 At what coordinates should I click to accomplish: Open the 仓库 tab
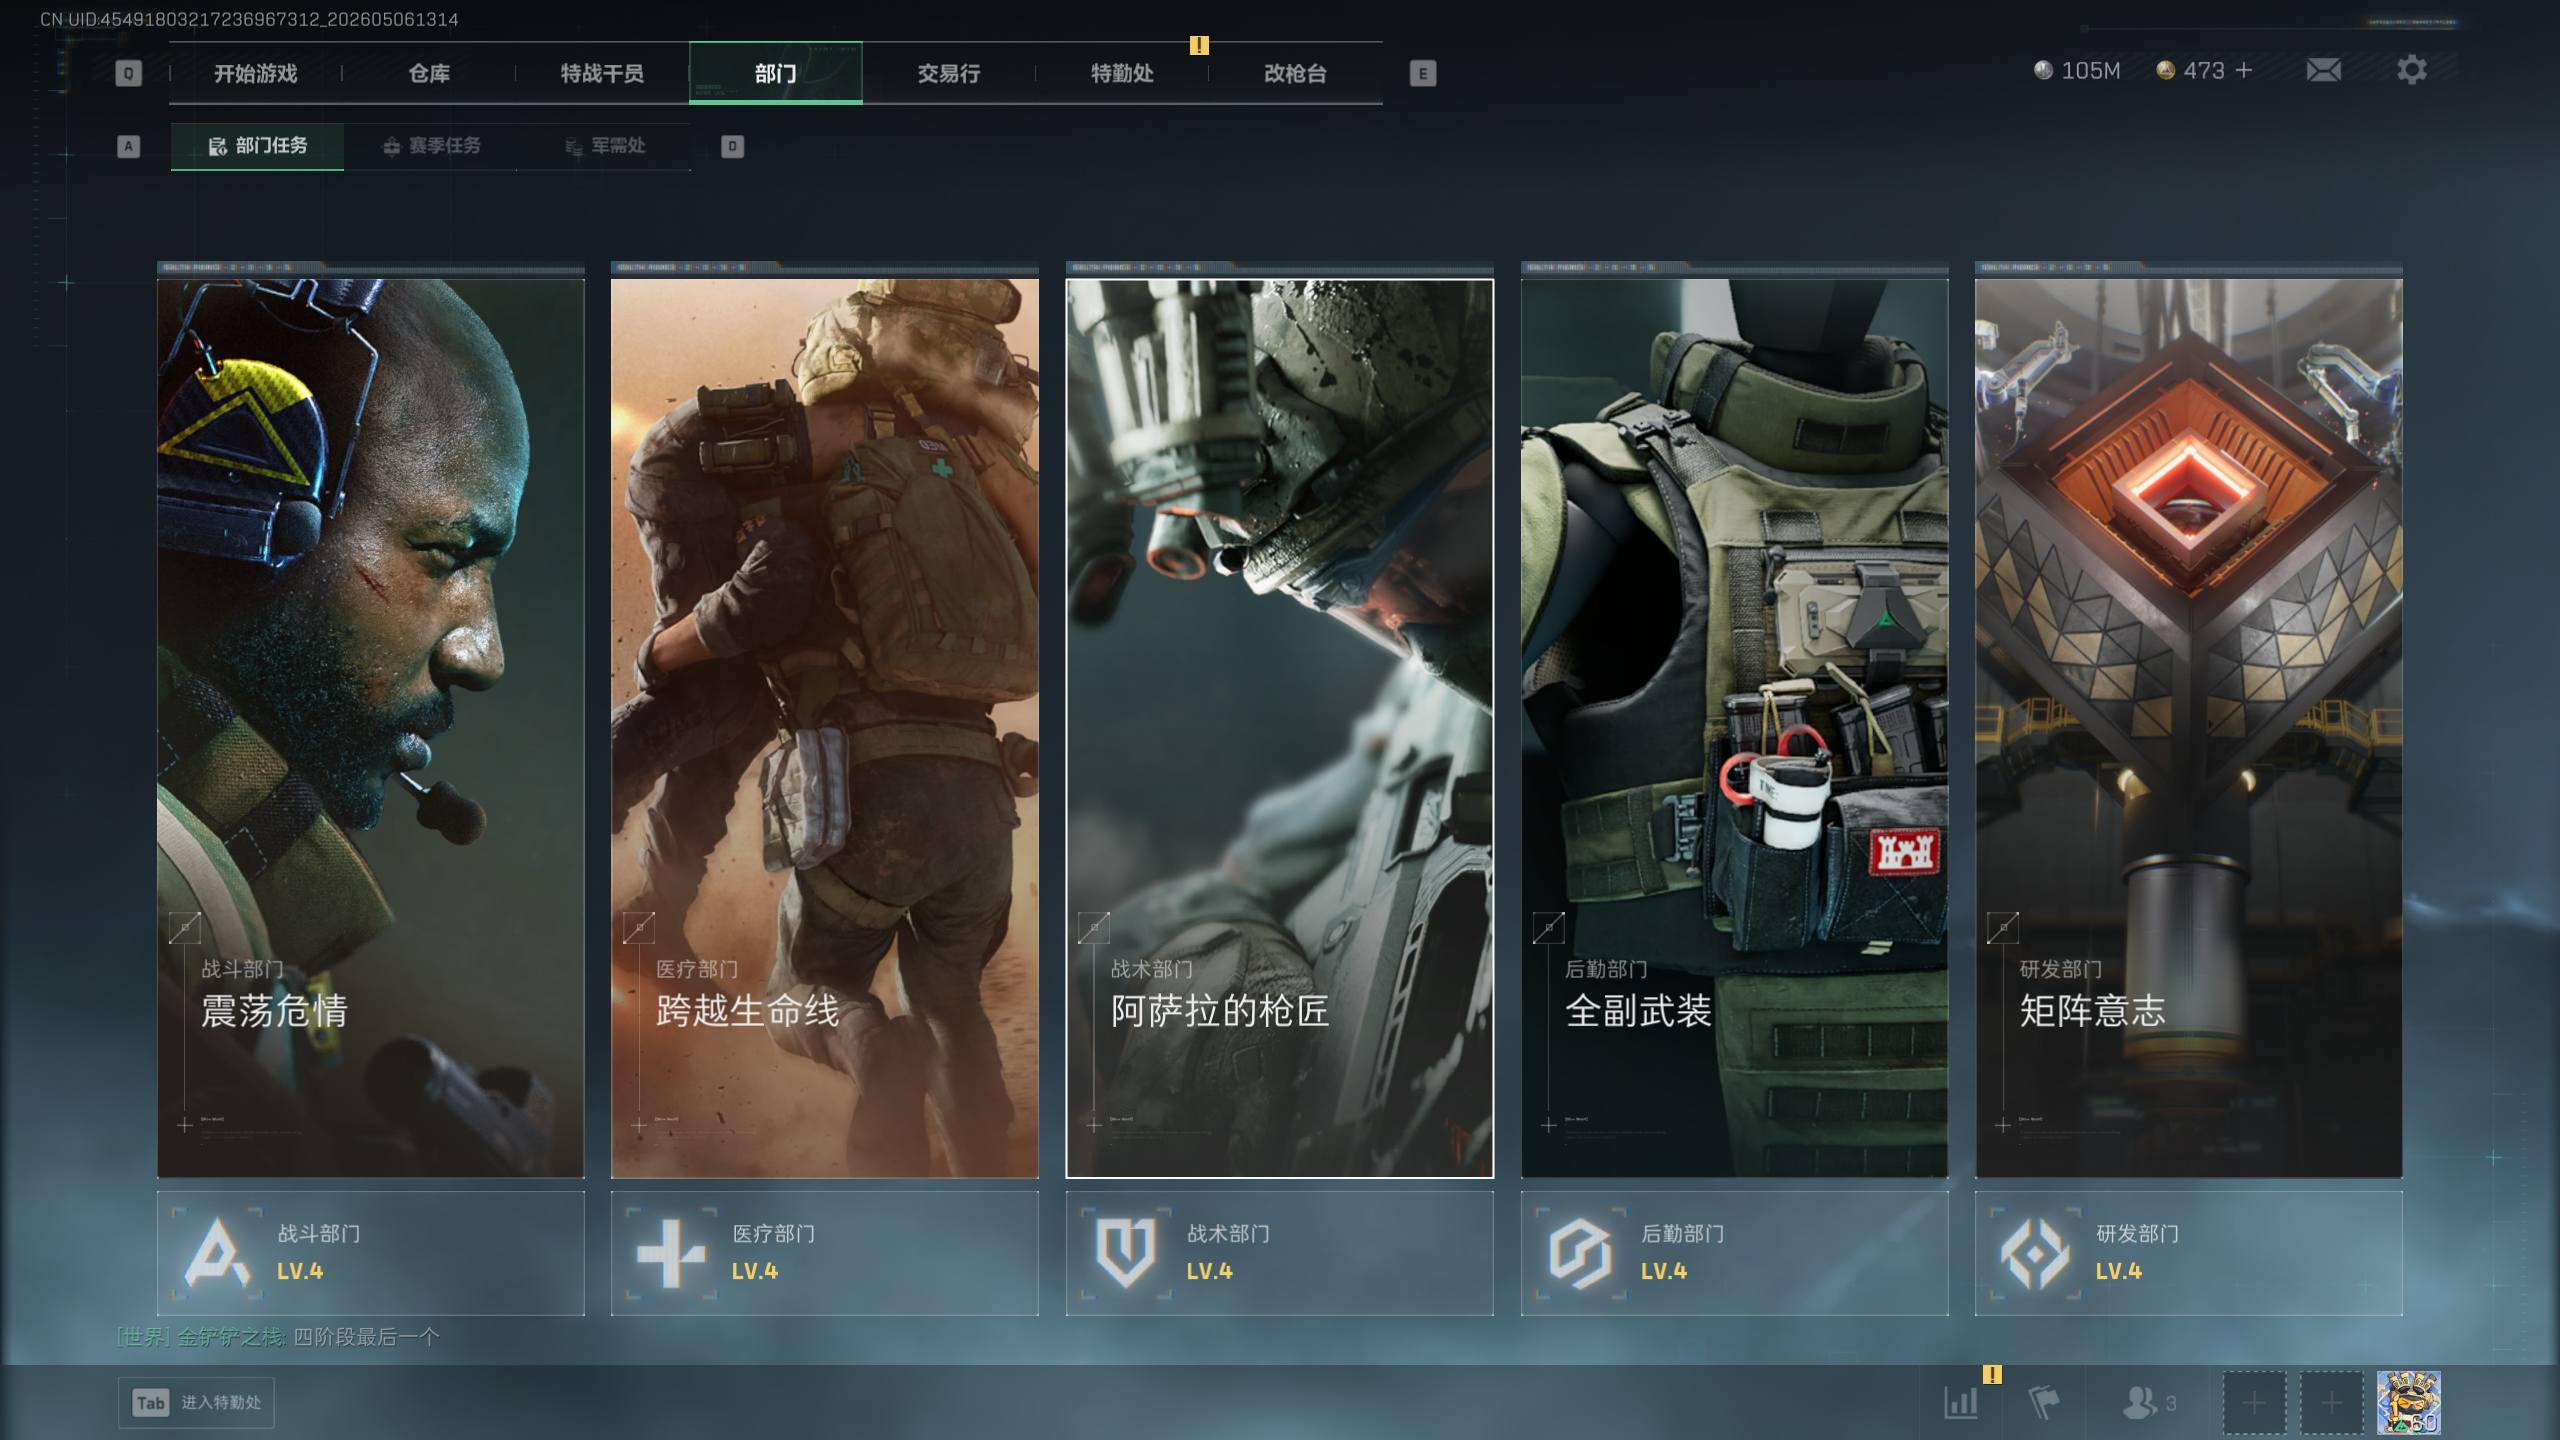[429, 73]
